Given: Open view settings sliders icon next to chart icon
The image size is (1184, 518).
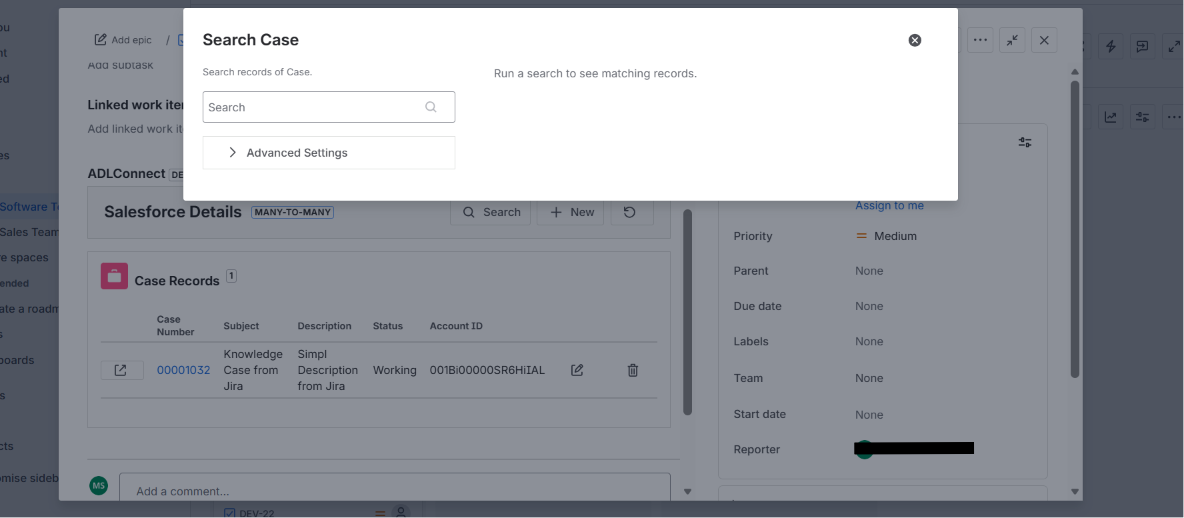Looking at the screenshot, I should [x=1142, y=117].
